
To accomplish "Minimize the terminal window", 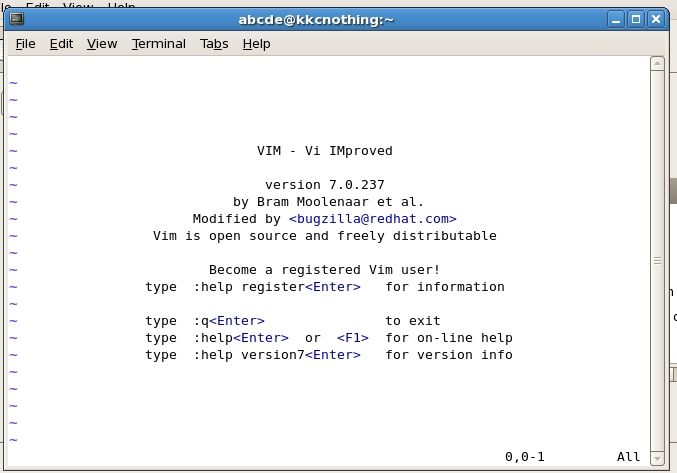I will (616, 19).
